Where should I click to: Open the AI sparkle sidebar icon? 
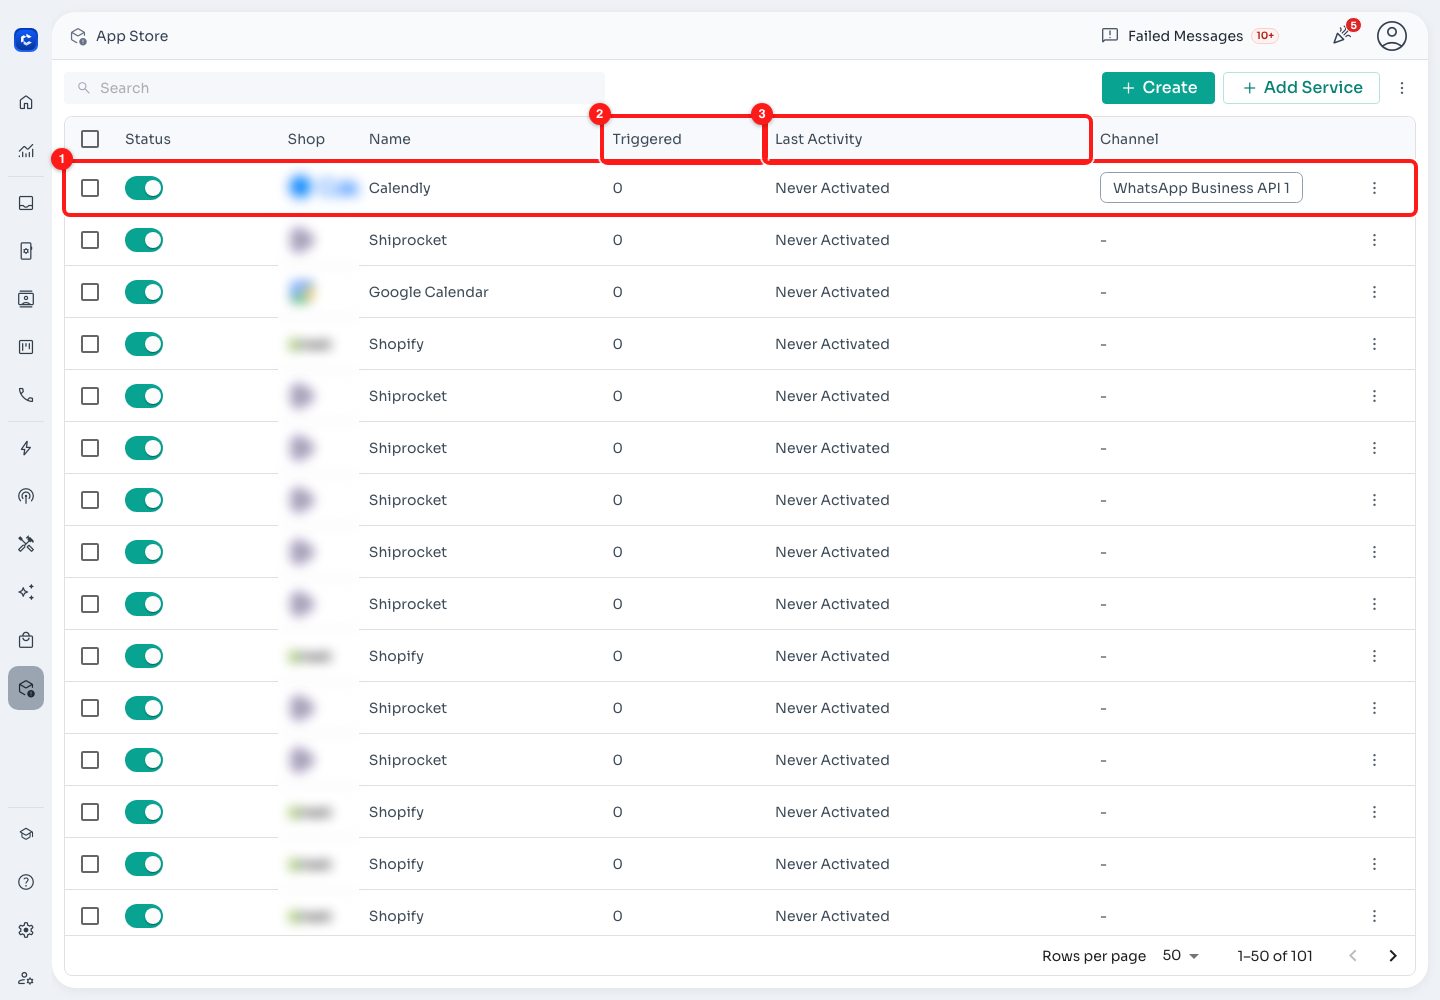tap(26, 592)
